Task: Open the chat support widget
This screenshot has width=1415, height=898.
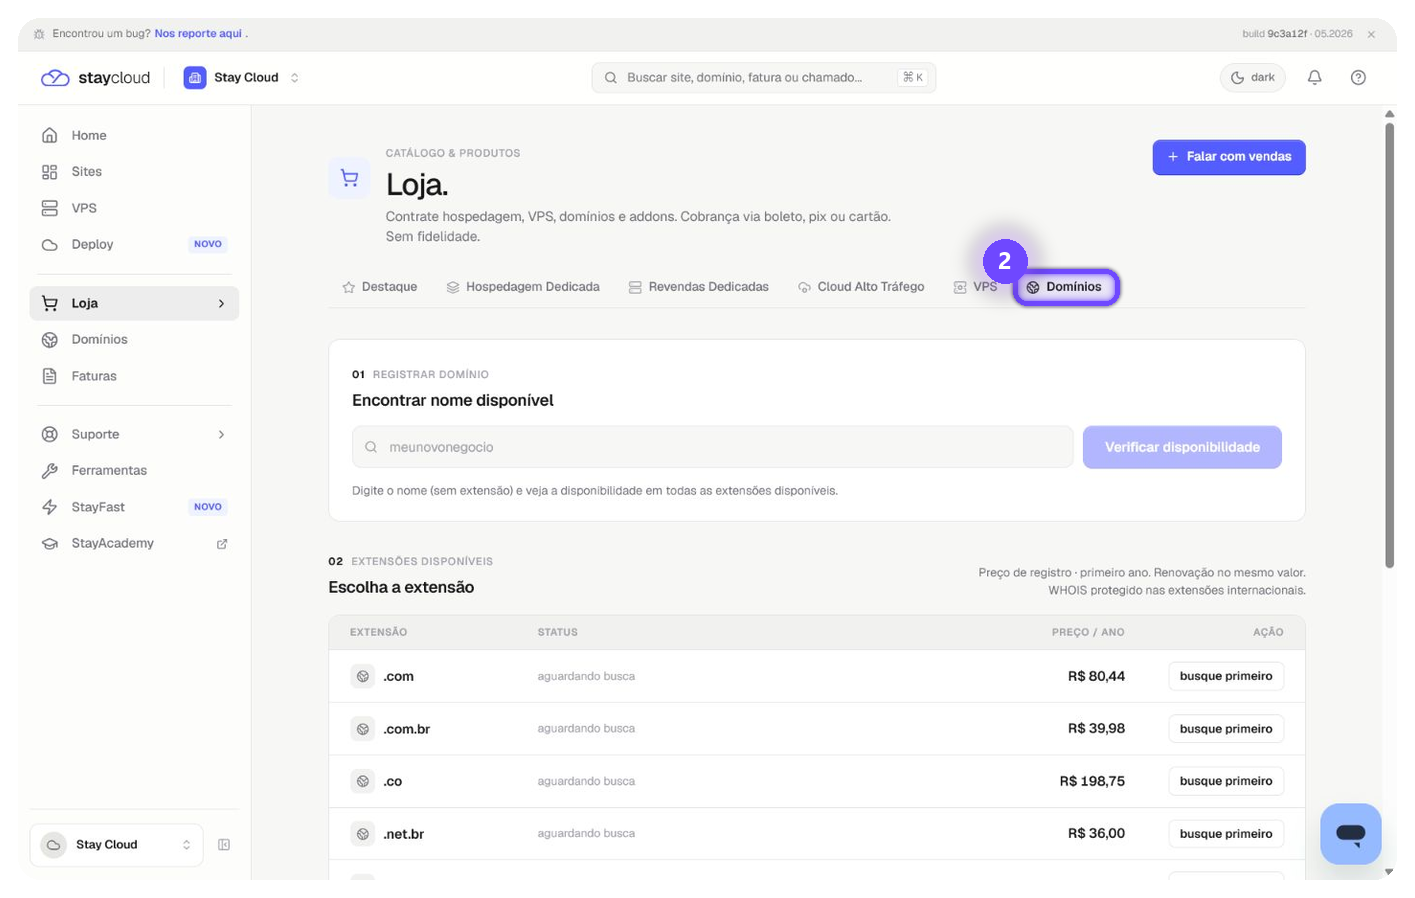Action: (1350, 834)
